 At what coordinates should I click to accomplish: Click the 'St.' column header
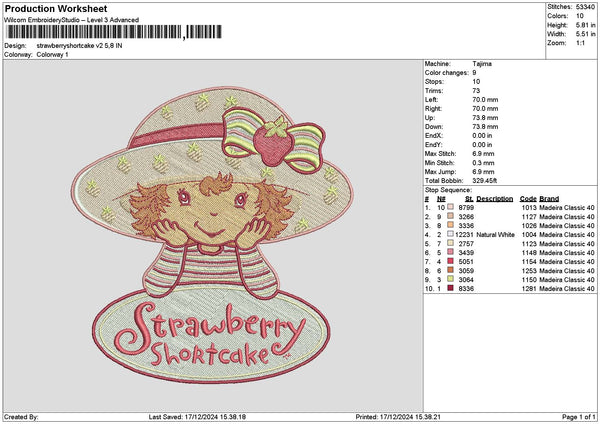(470, 199)
